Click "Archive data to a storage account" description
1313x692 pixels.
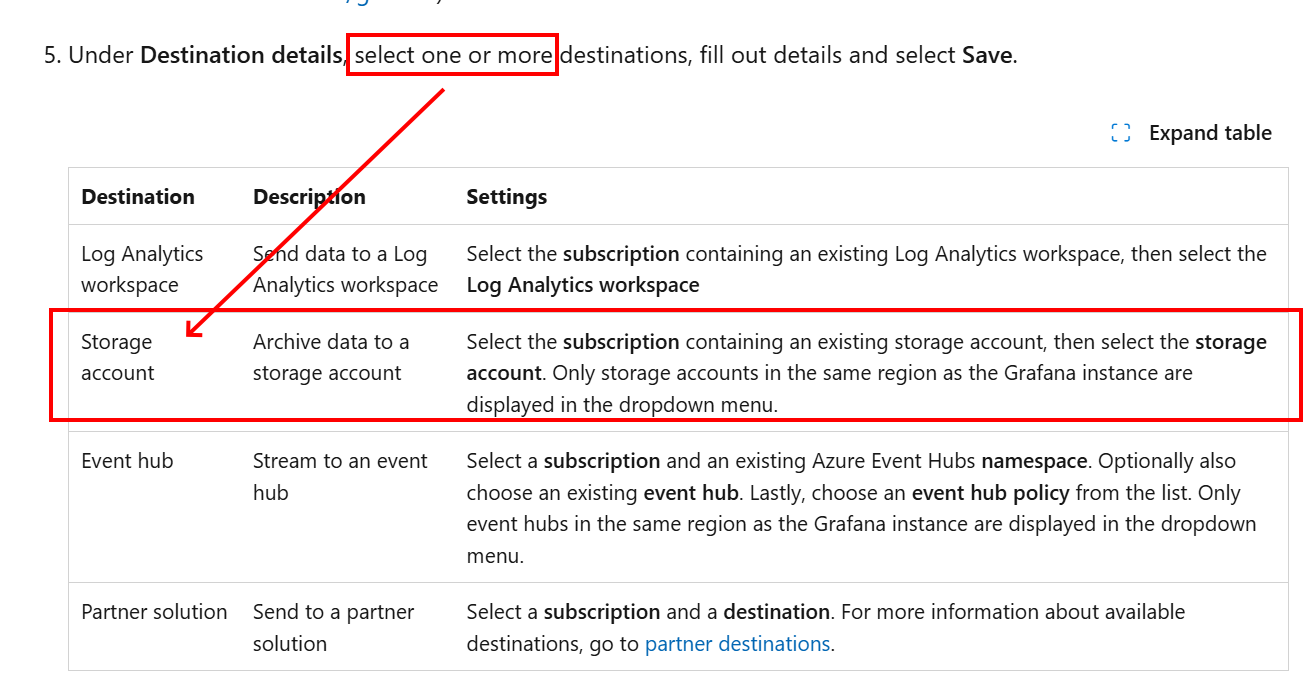(330, 357)
